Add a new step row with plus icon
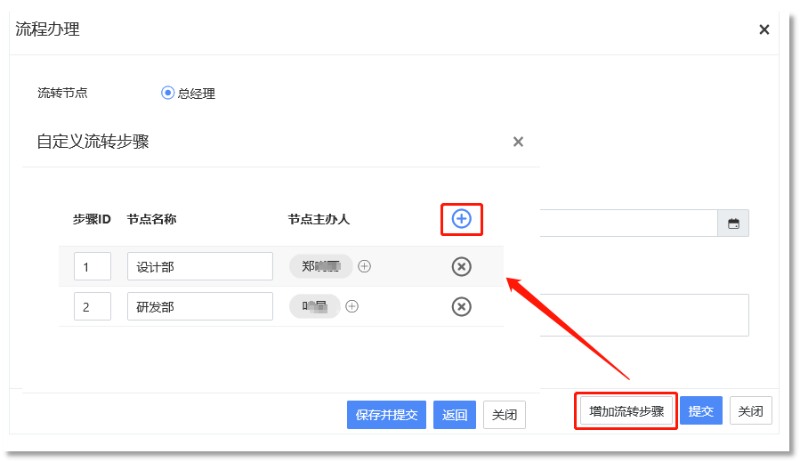 pos(461,219)
